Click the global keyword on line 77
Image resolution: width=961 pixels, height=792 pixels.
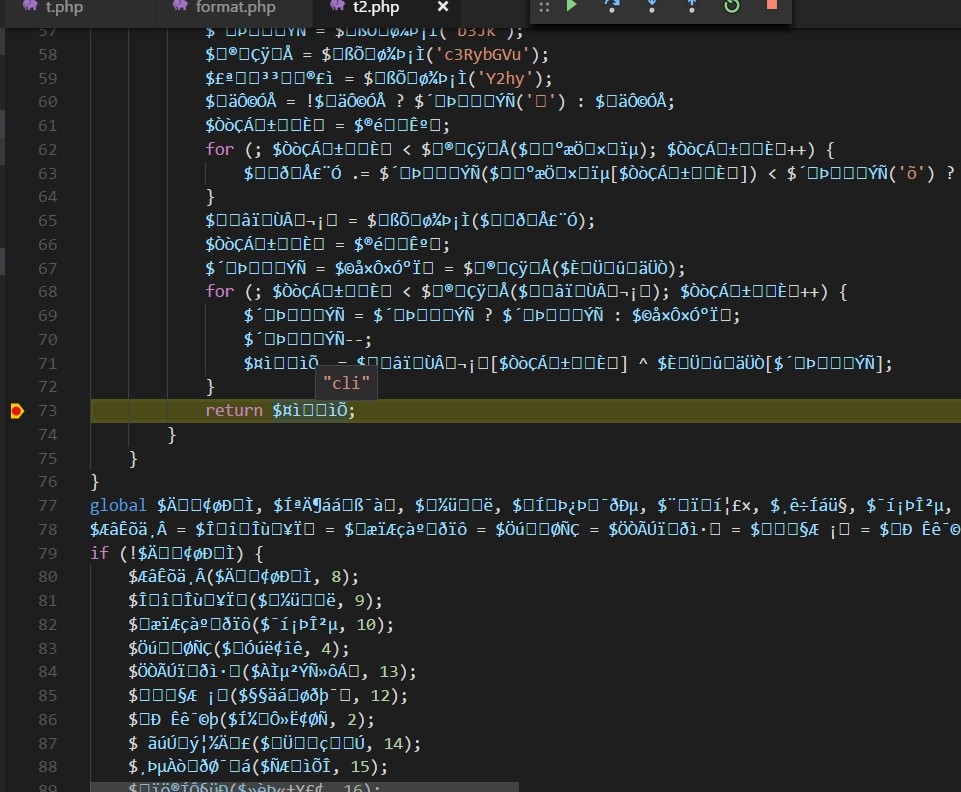pyautogui.click(x=118, y=505)
